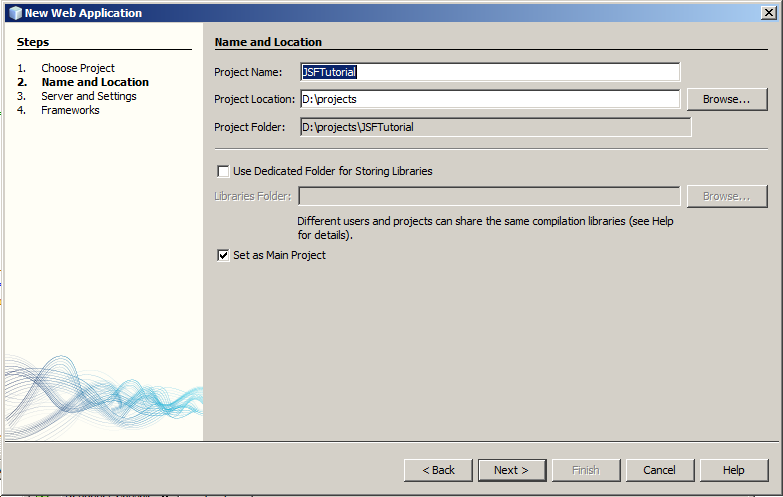Close the New Web Application dialog
Screen dimensions: 783x497
765,13
